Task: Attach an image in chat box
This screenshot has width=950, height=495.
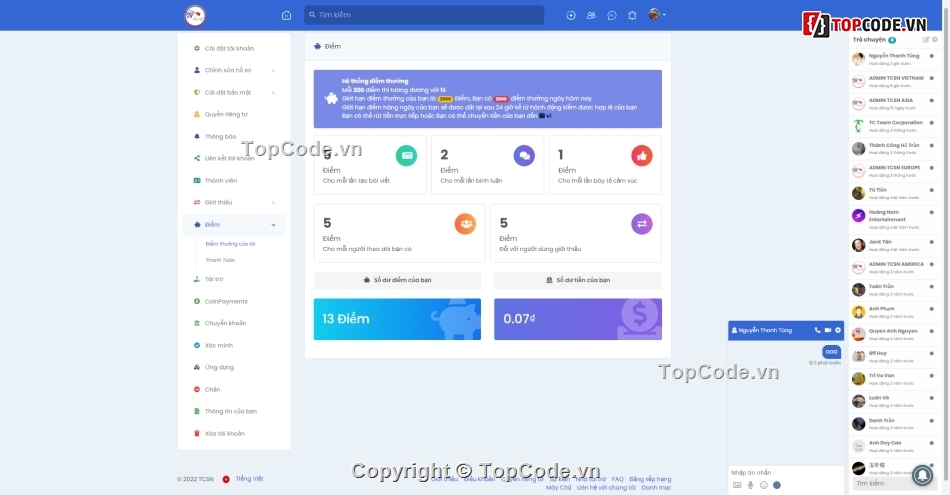Action: point(737,485)
